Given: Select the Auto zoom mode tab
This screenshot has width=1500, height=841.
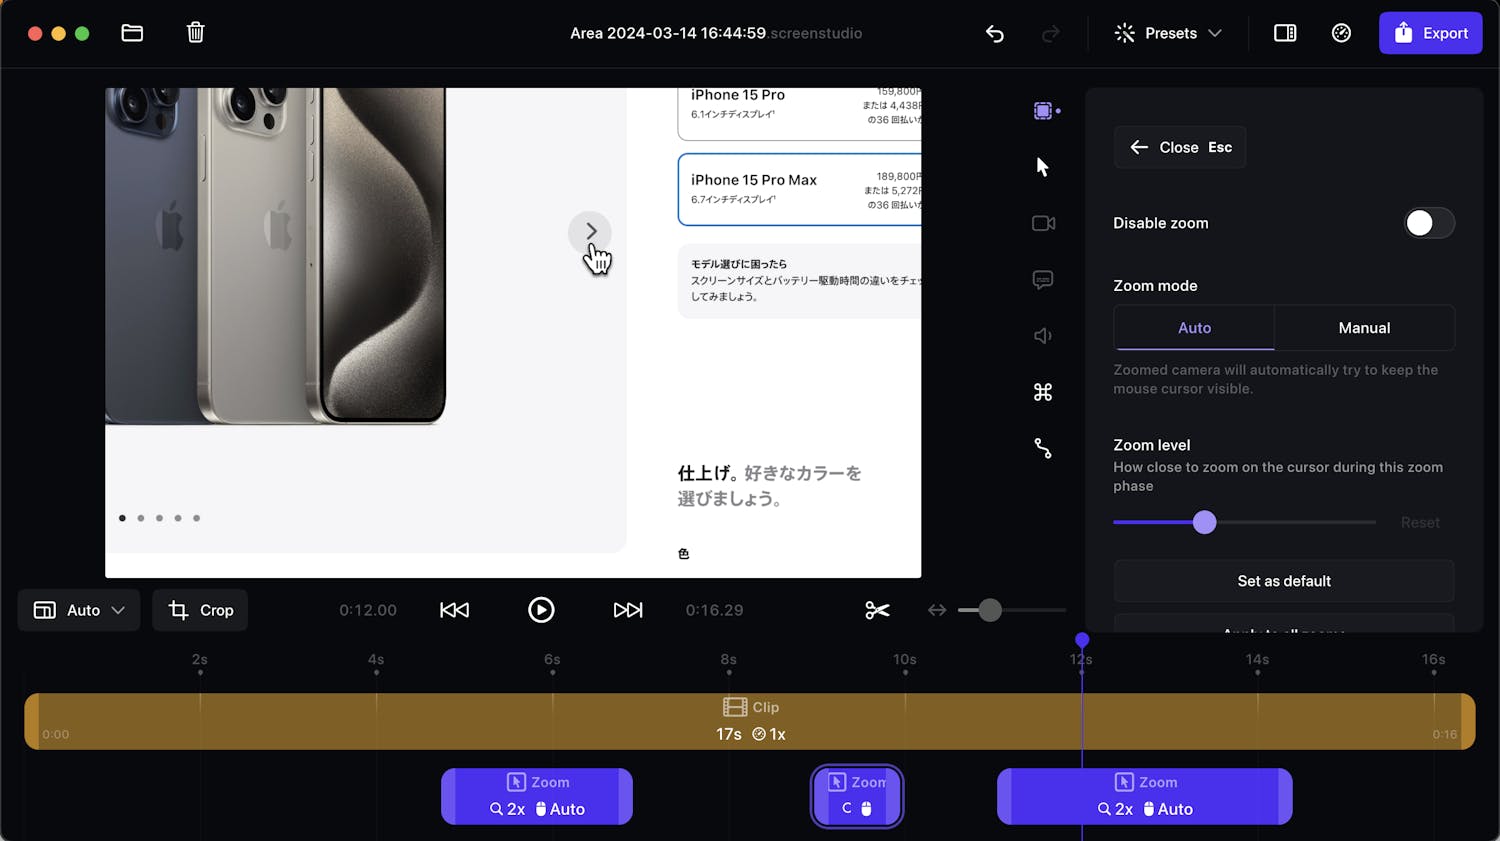Looking at the screenshot, I should click(x=1194, y=328).
